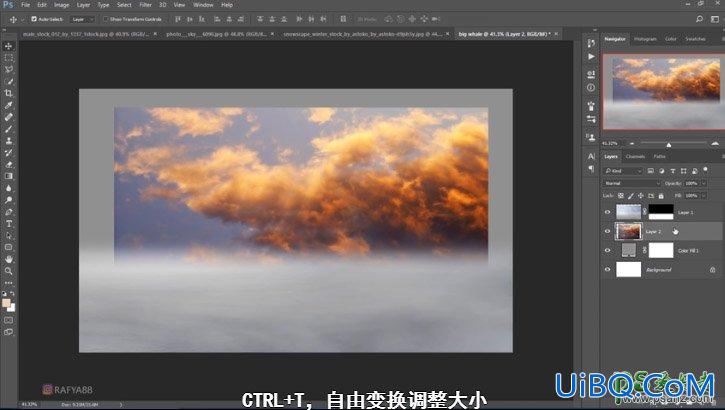The width and height of the screenshot is (725, 410).
Task: Open the History panel icon
Action: point(591,43)
